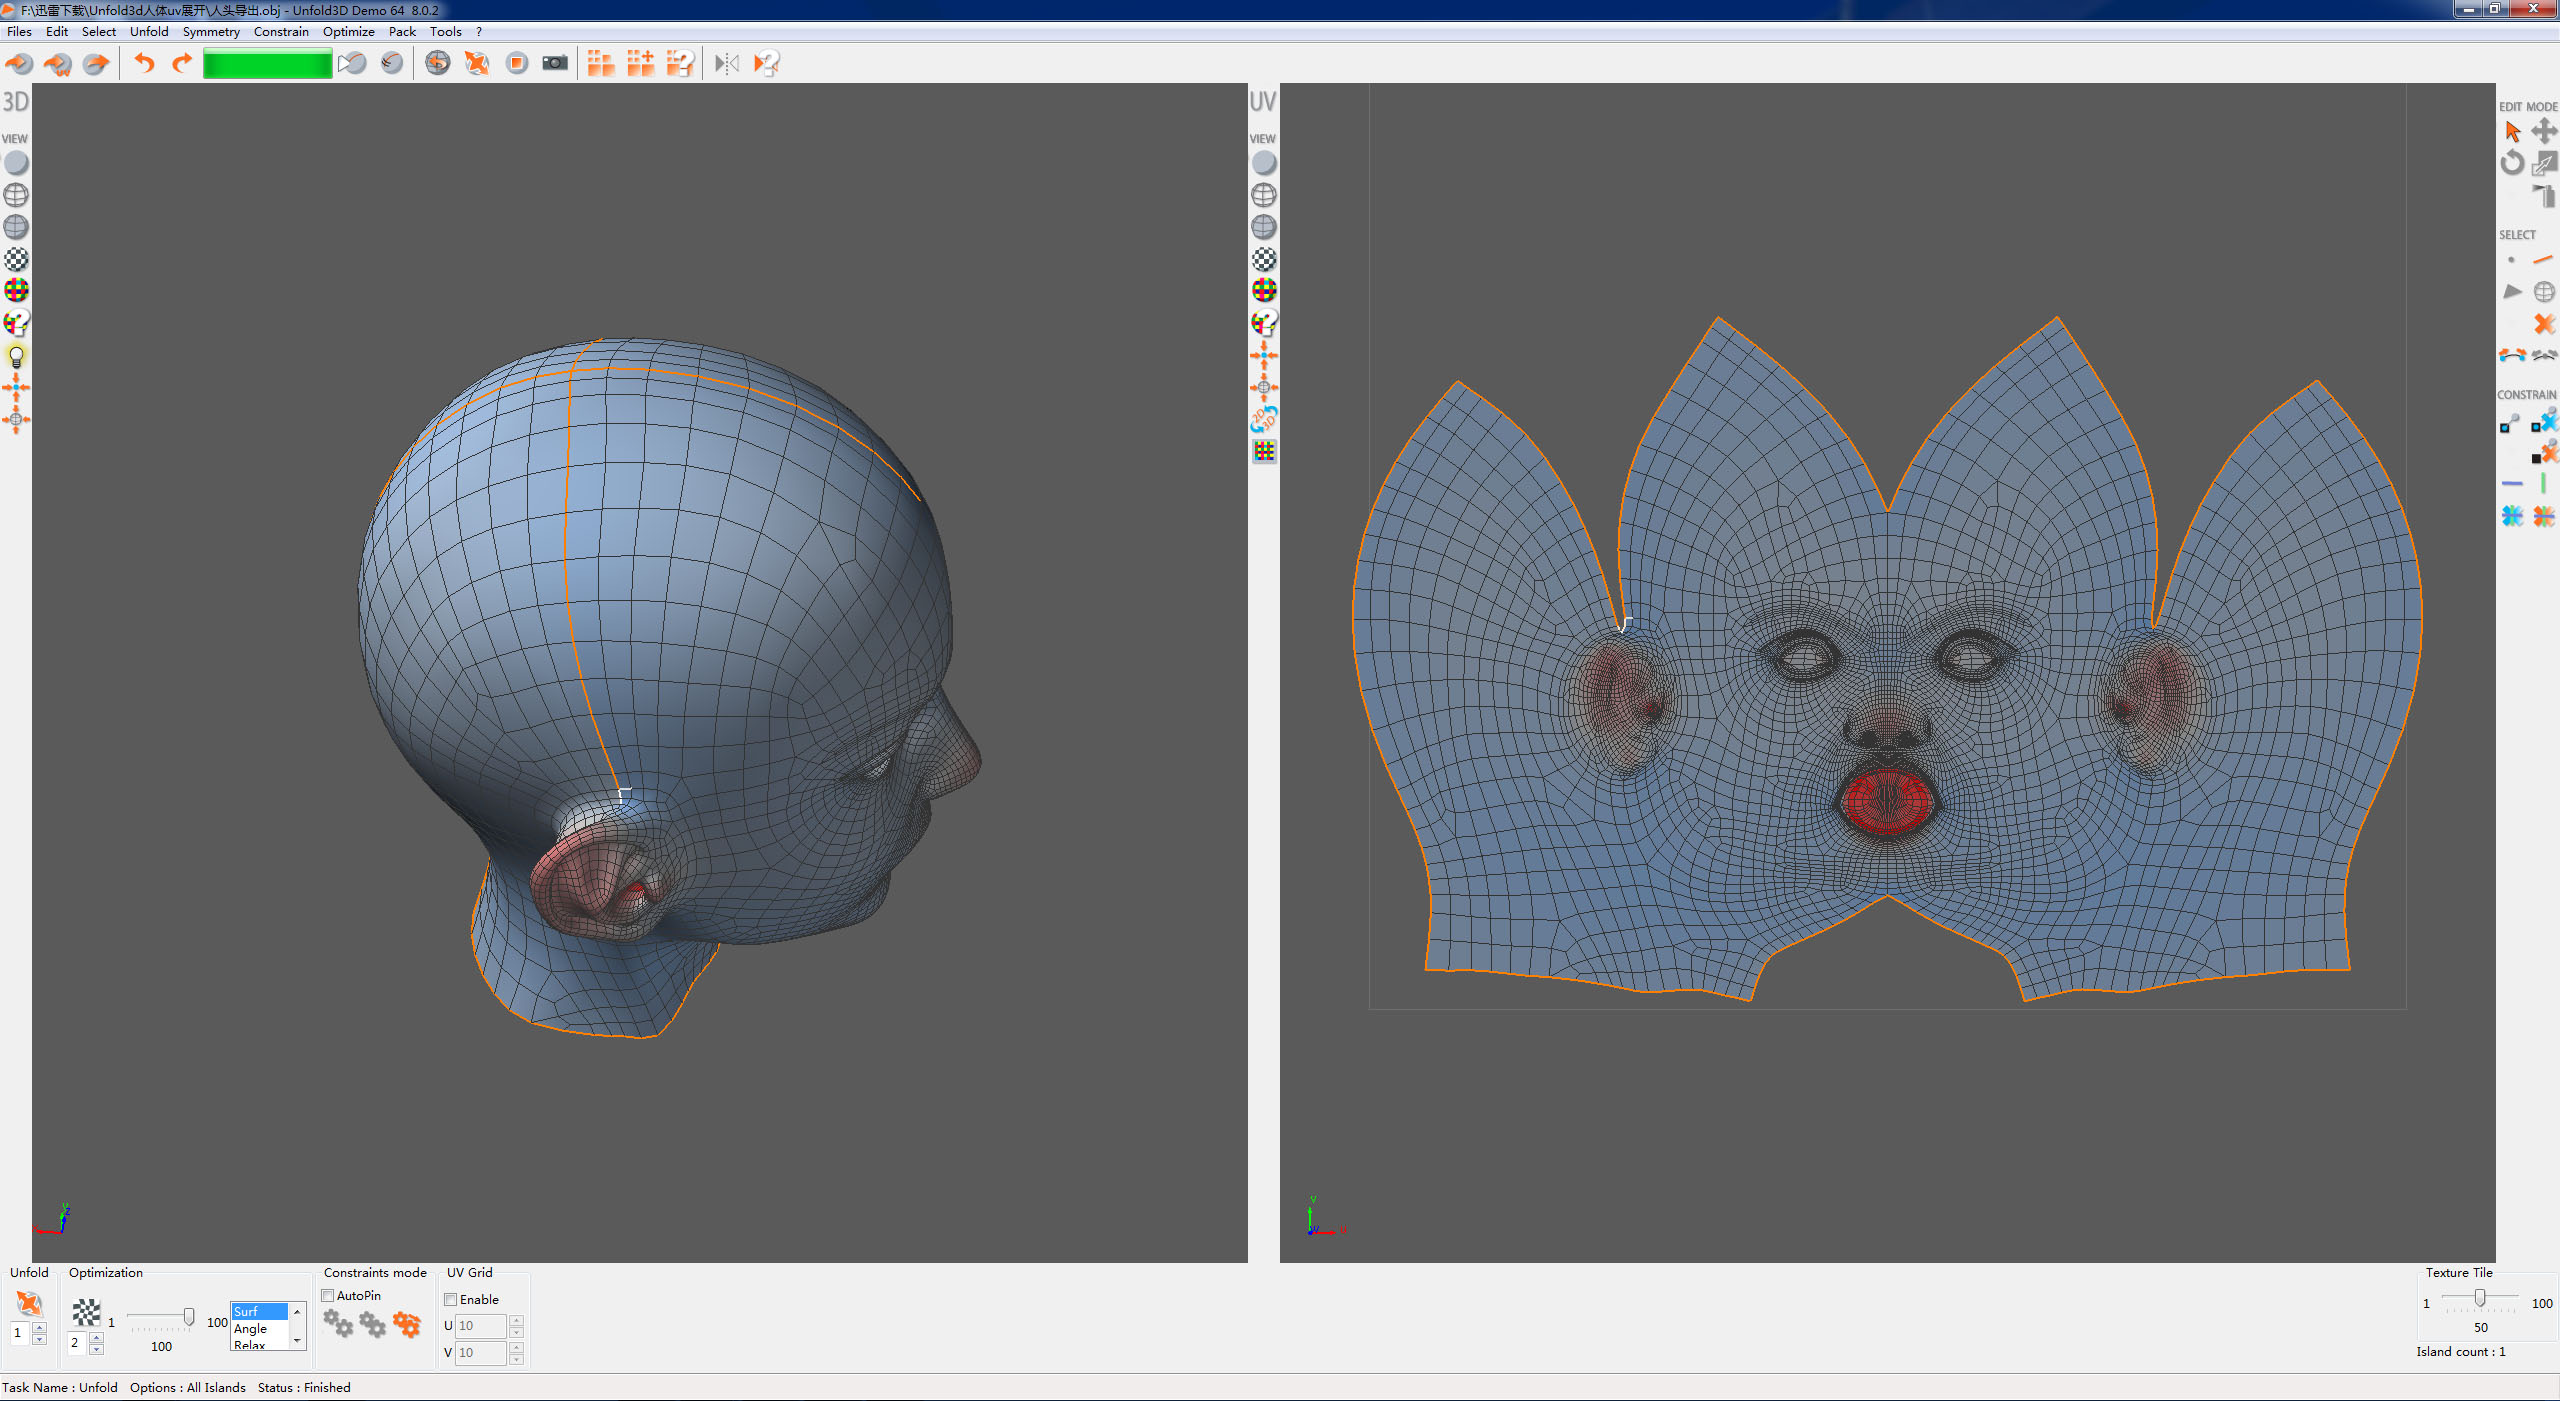Click the Optimization strength slider handle
Image resolution: width=2560 pixels, height=1401 pixels.
point(189,1317)
